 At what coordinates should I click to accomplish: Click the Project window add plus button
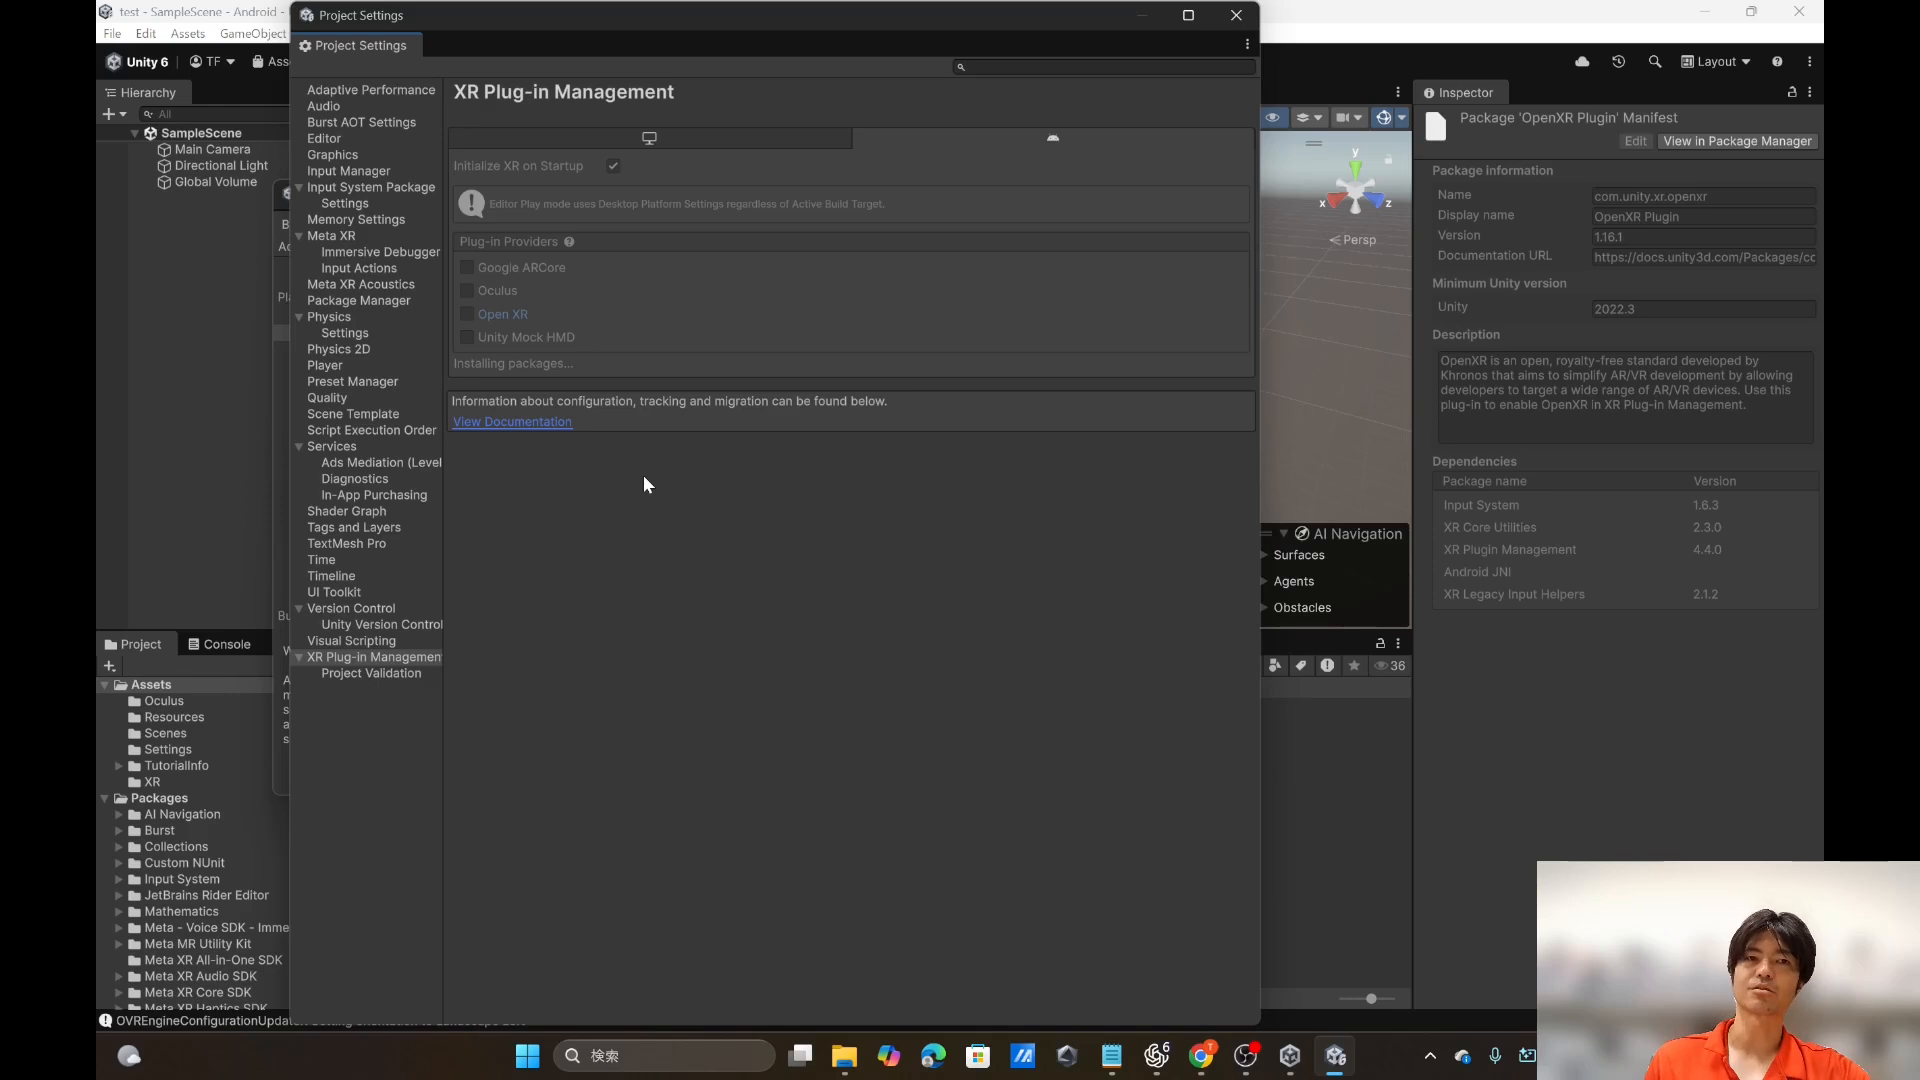pyautogui.click(x=110, y=666)
